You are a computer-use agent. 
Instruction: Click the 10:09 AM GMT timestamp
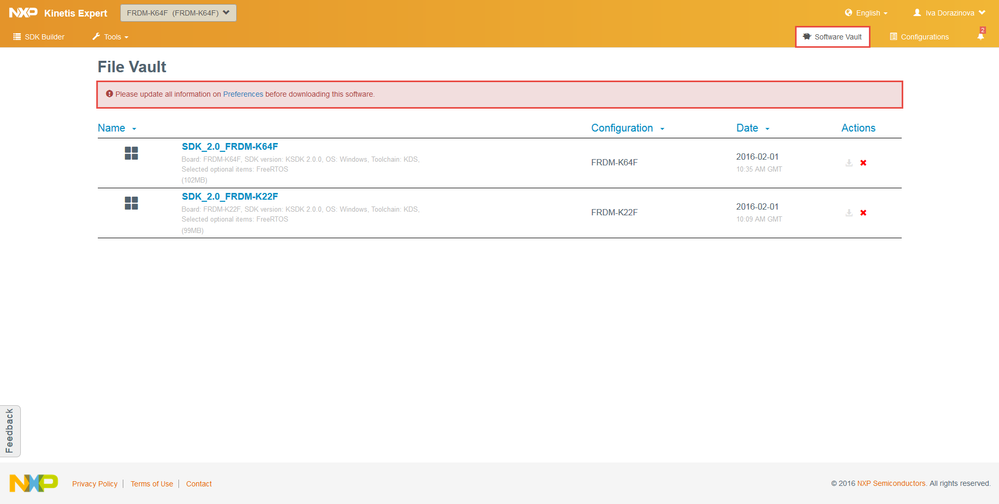(x=759, y=219)
